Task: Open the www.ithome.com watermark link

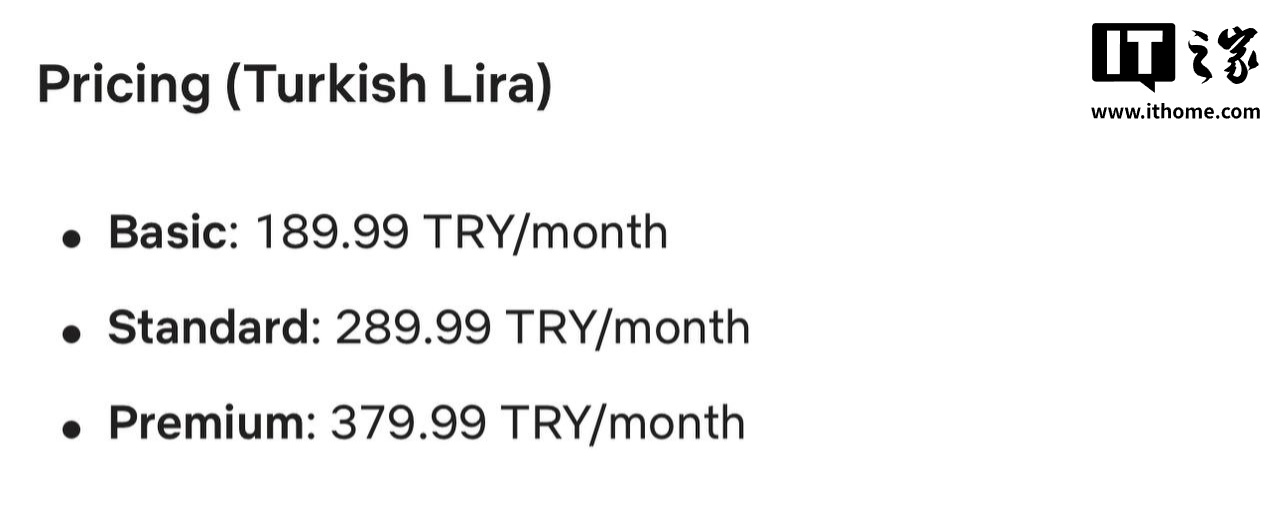Action: [x=1175, y=112]
